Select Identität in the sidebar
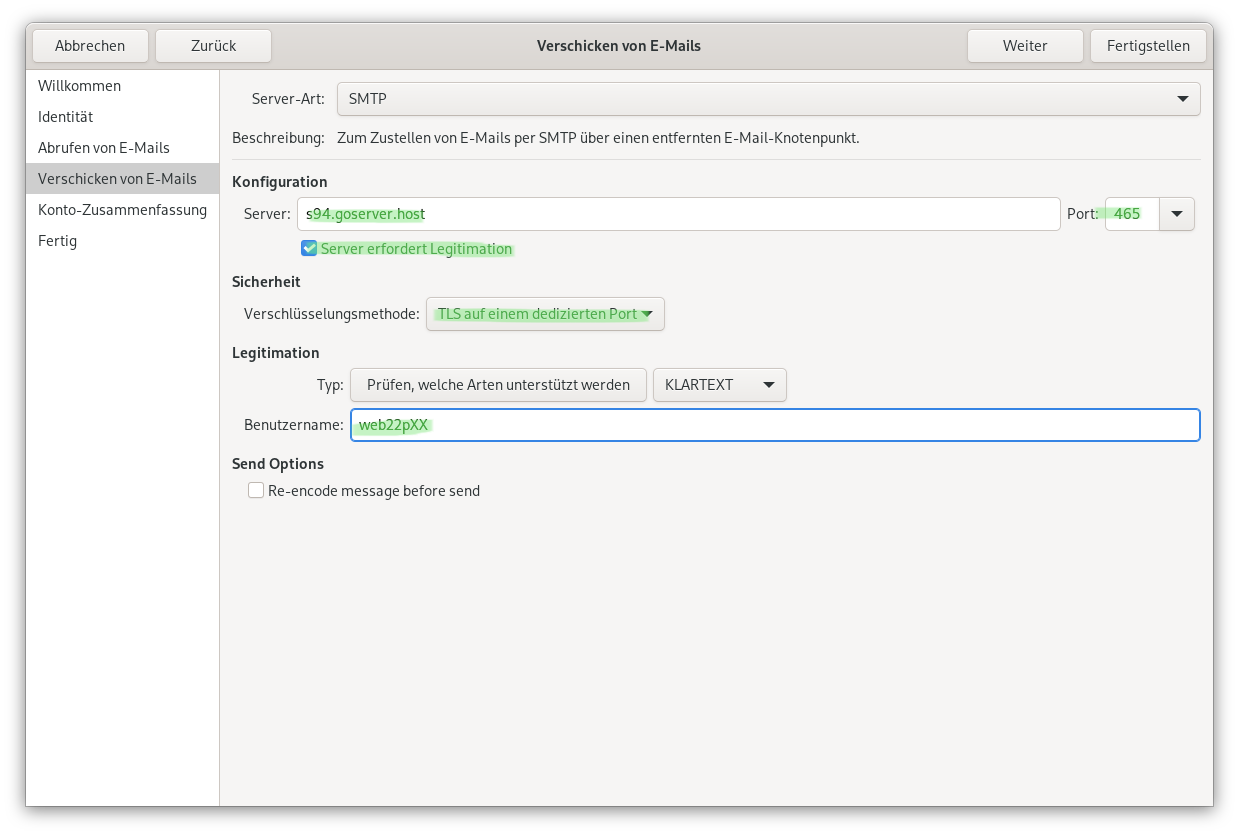 [x=66, y=117]
